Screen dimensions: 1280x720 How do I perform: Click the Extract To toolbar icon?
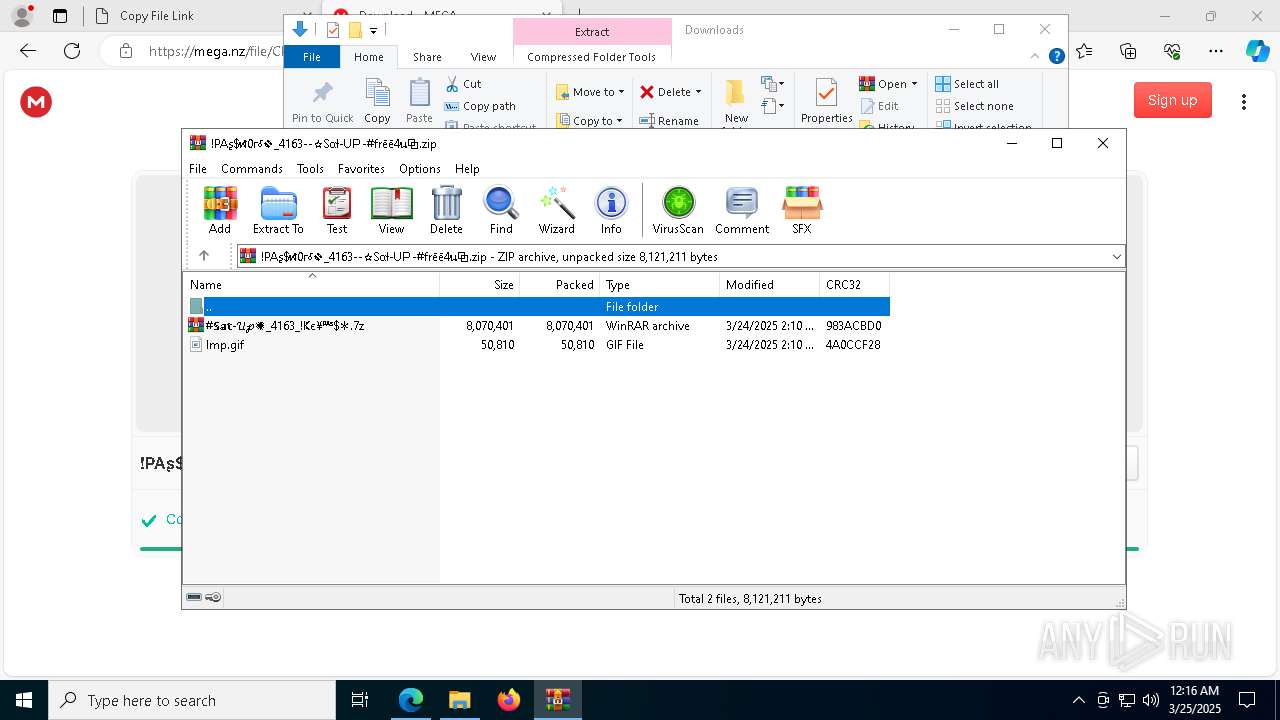coord(278,210)
